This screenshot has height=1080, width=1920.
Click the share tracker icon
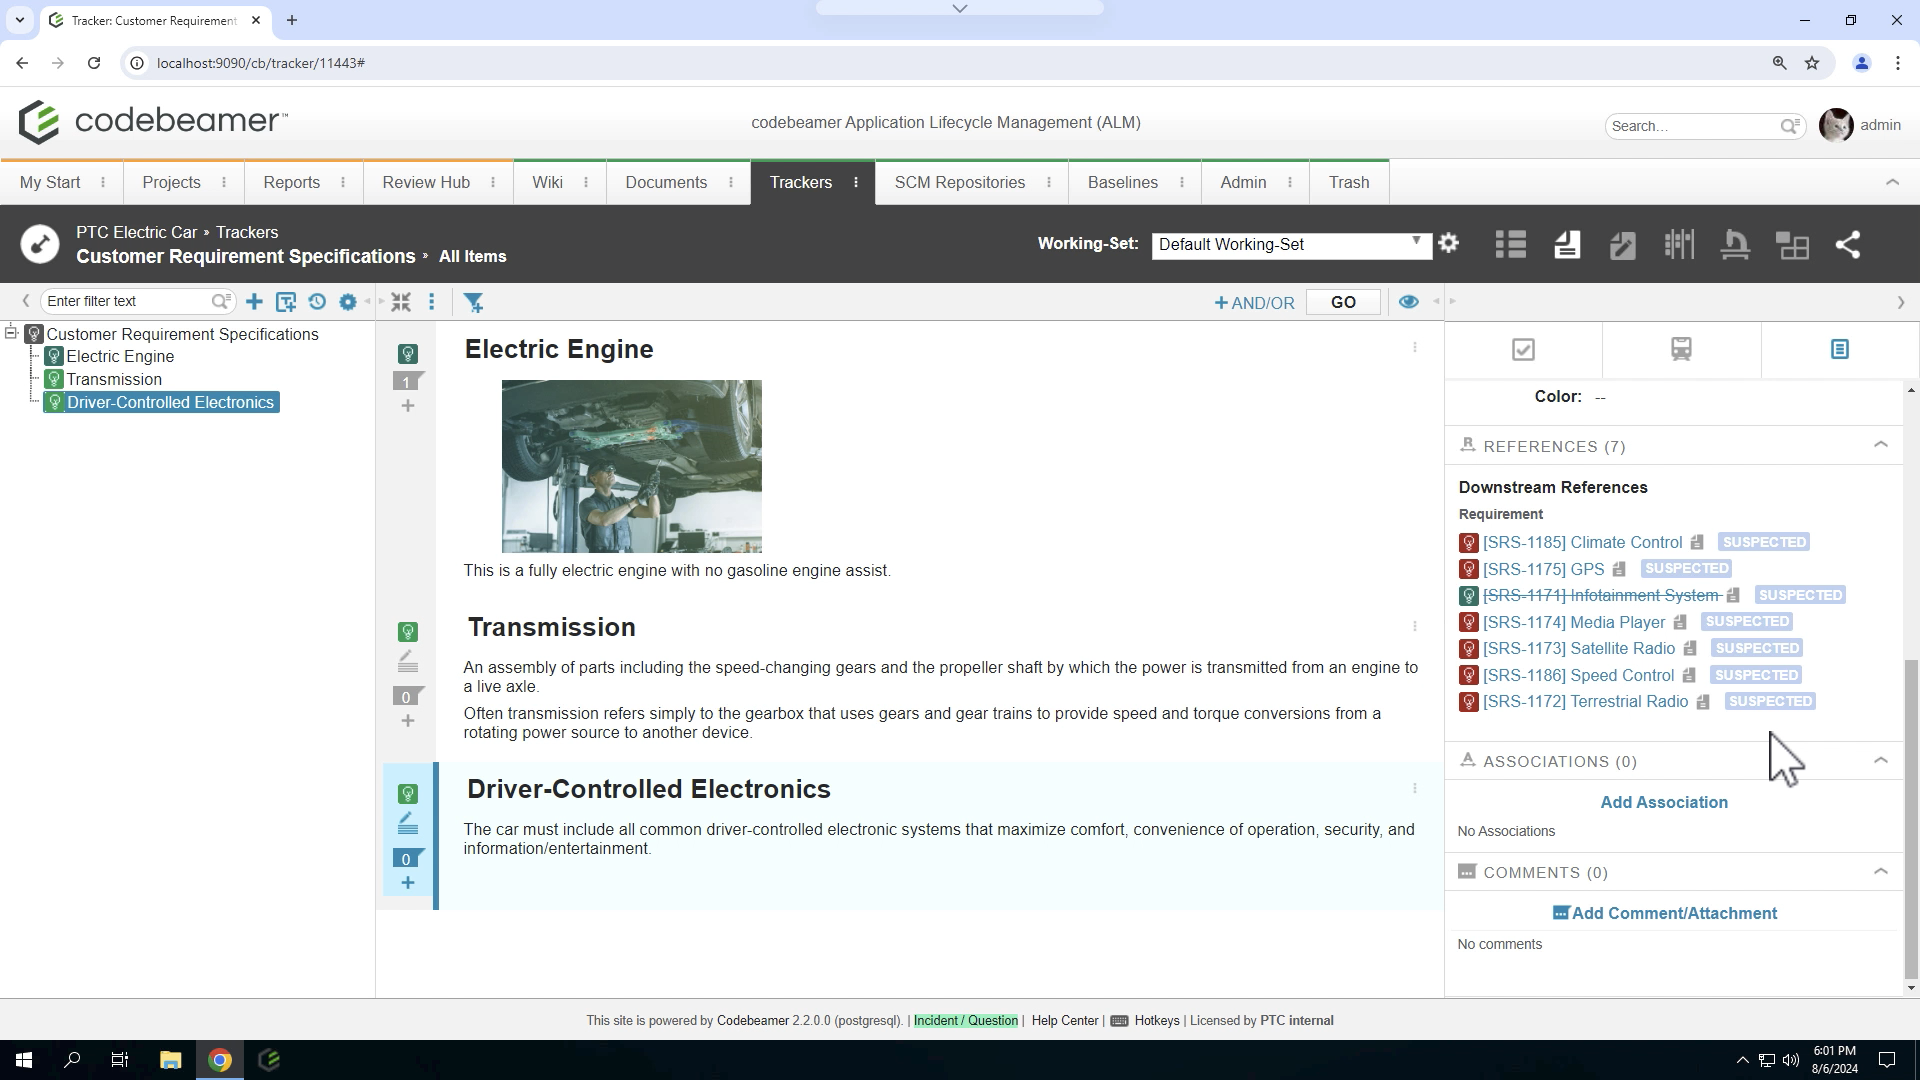pos(1849,244)
